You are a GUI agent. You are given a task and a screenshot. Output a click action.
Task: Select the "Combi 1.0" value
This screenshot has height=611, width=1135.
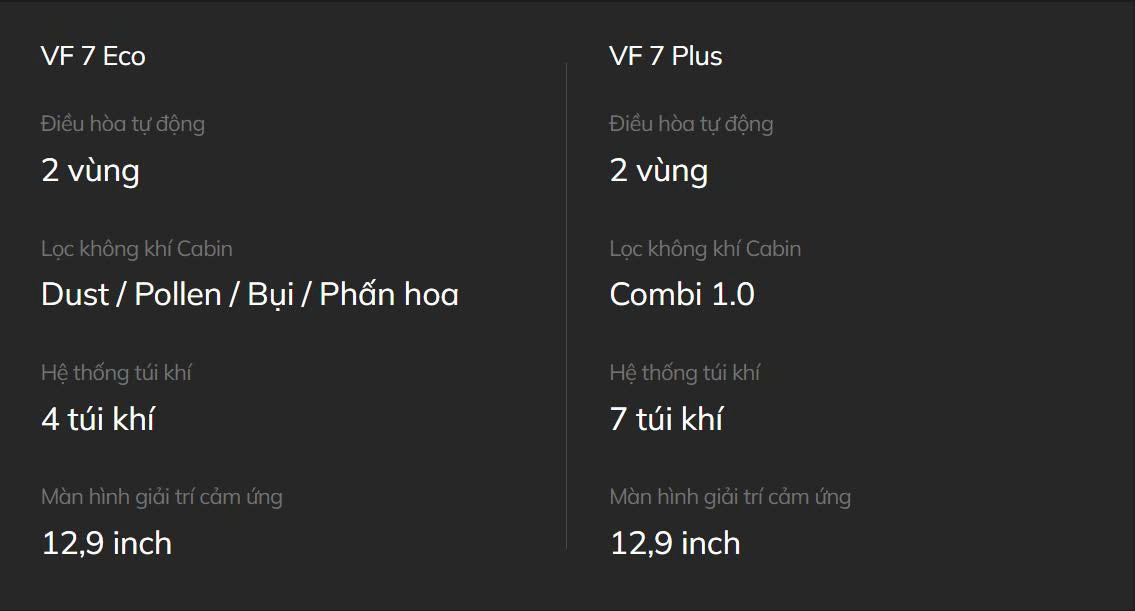(x=682, y=295)
